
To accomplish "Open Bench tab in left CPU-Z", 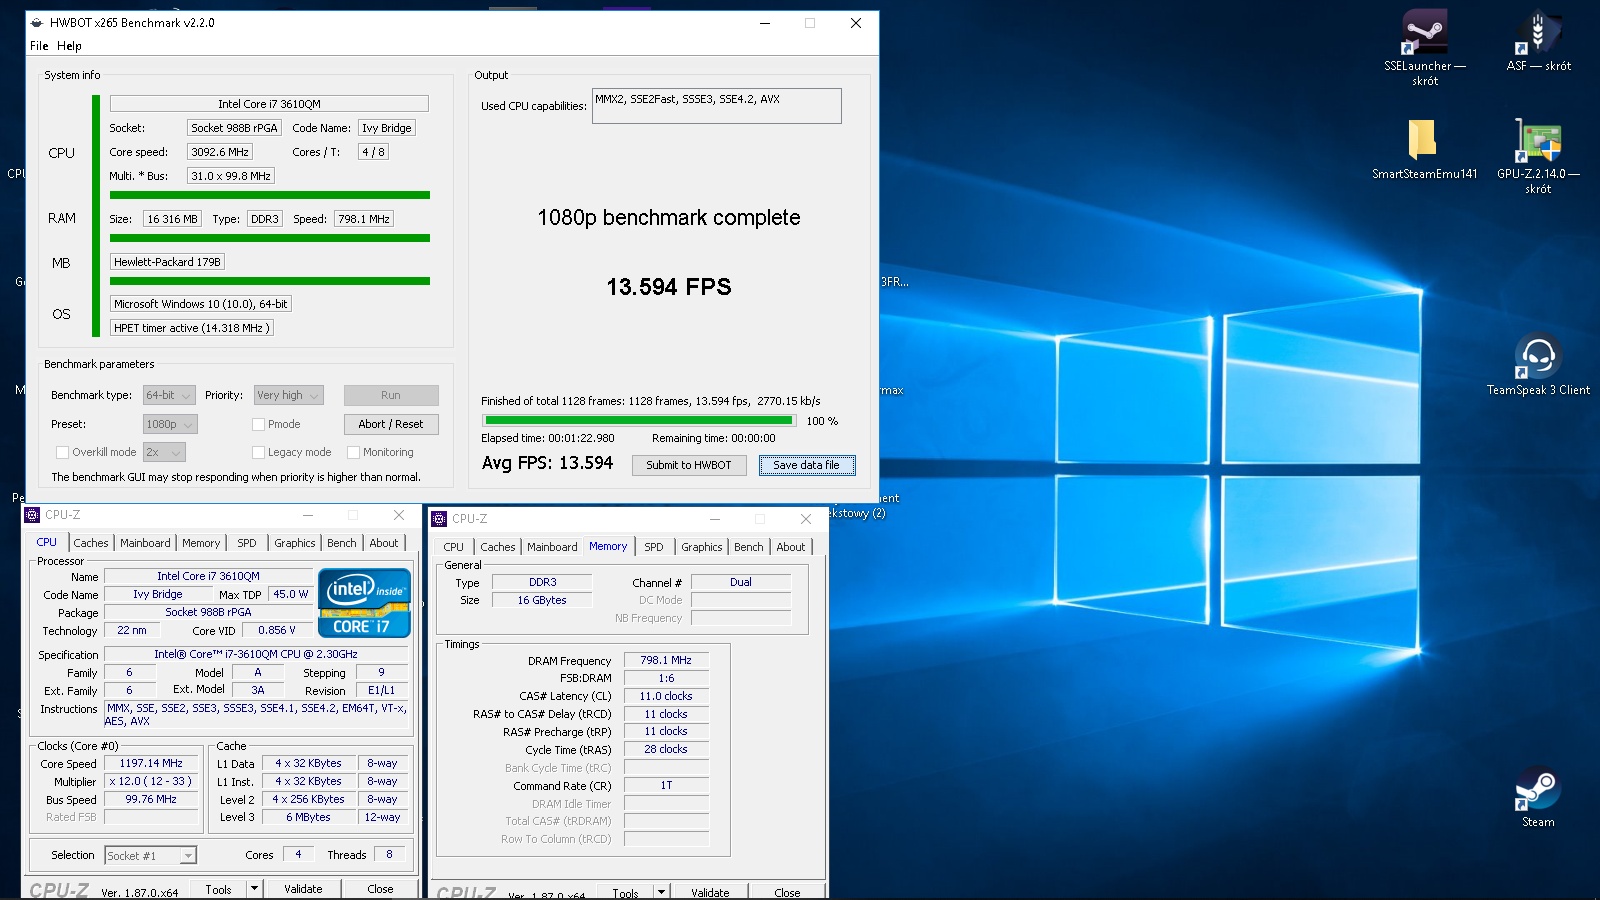I will tap(342, 543).
